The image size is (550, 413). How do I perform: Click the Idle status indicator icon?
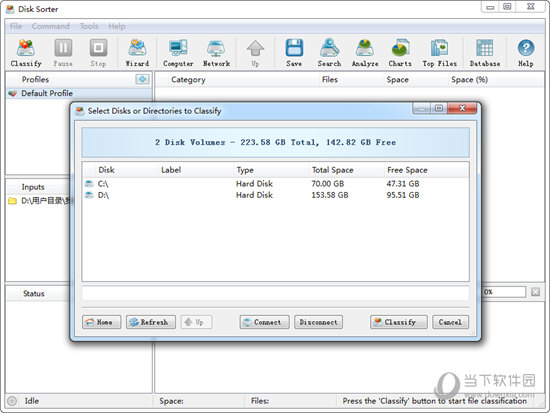12,401
